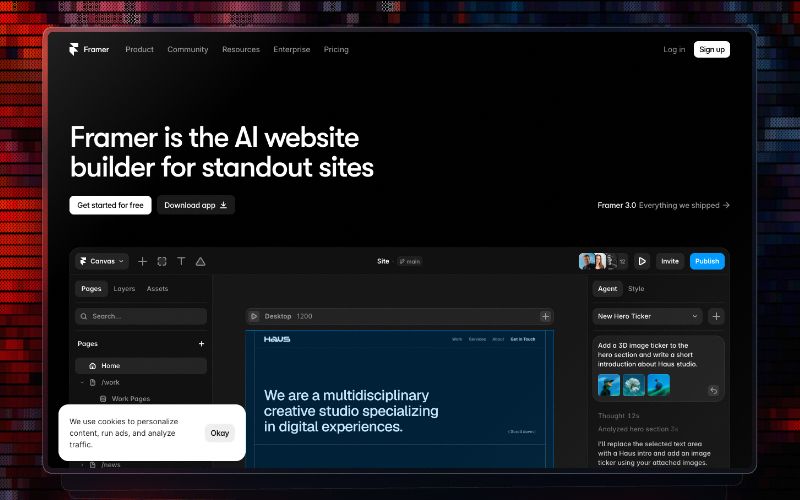Switch to the Assets tab
Screen dimensions: 800x500
pos(157,289)
